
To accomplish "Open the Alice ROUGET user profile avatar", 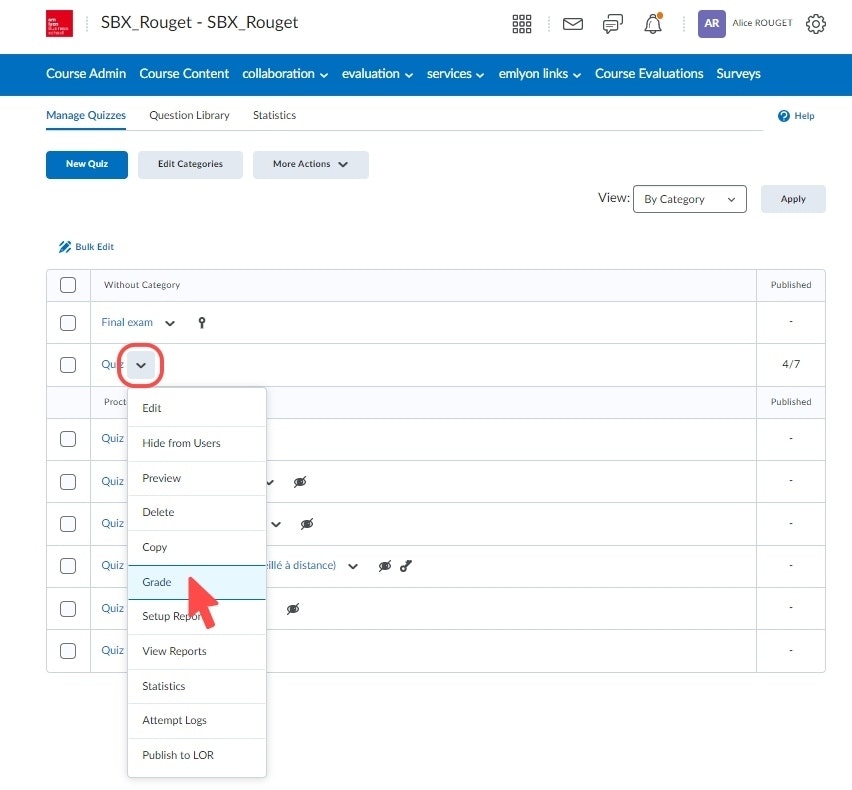I will click(x=711, y=24).
